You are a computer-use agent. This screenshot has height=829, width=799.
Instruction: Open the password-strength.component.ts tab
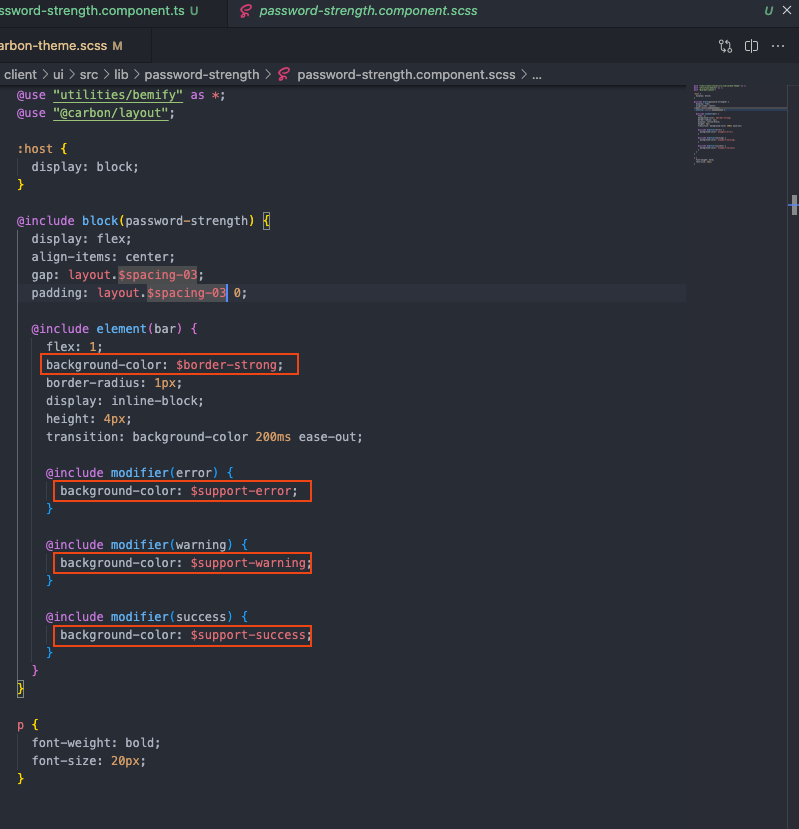click(99, 11)
